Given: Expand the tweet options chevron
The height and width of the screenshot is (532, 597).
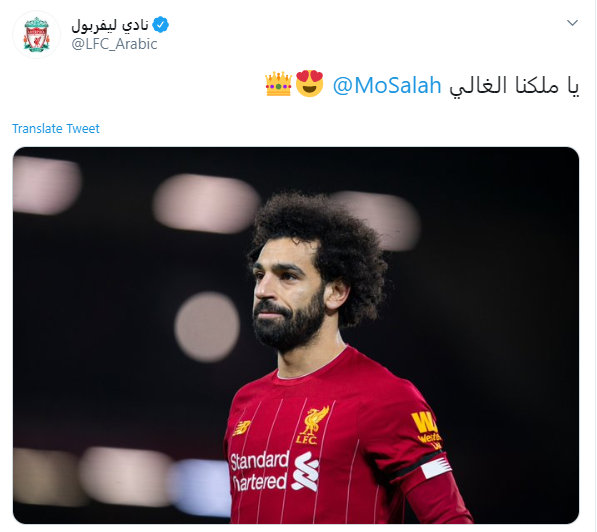Looking at the screenshot, I should [x=572, y=23].
